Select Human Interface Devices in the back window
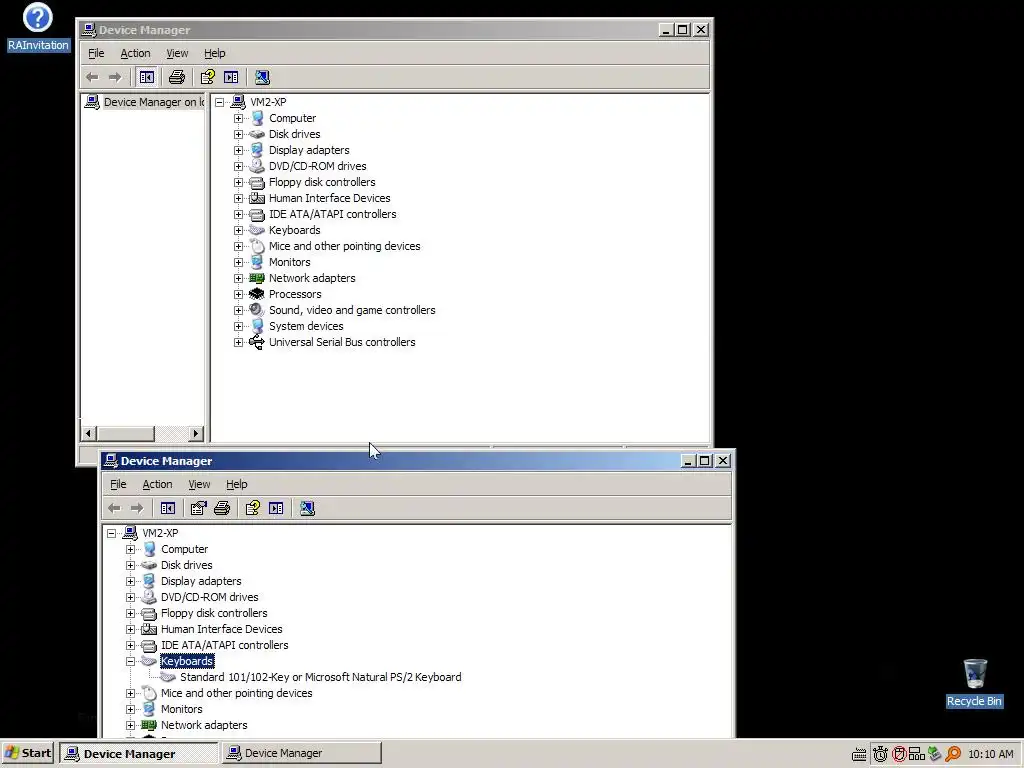The width and height of the screenshot is (1024, 768). pos(330,199)
